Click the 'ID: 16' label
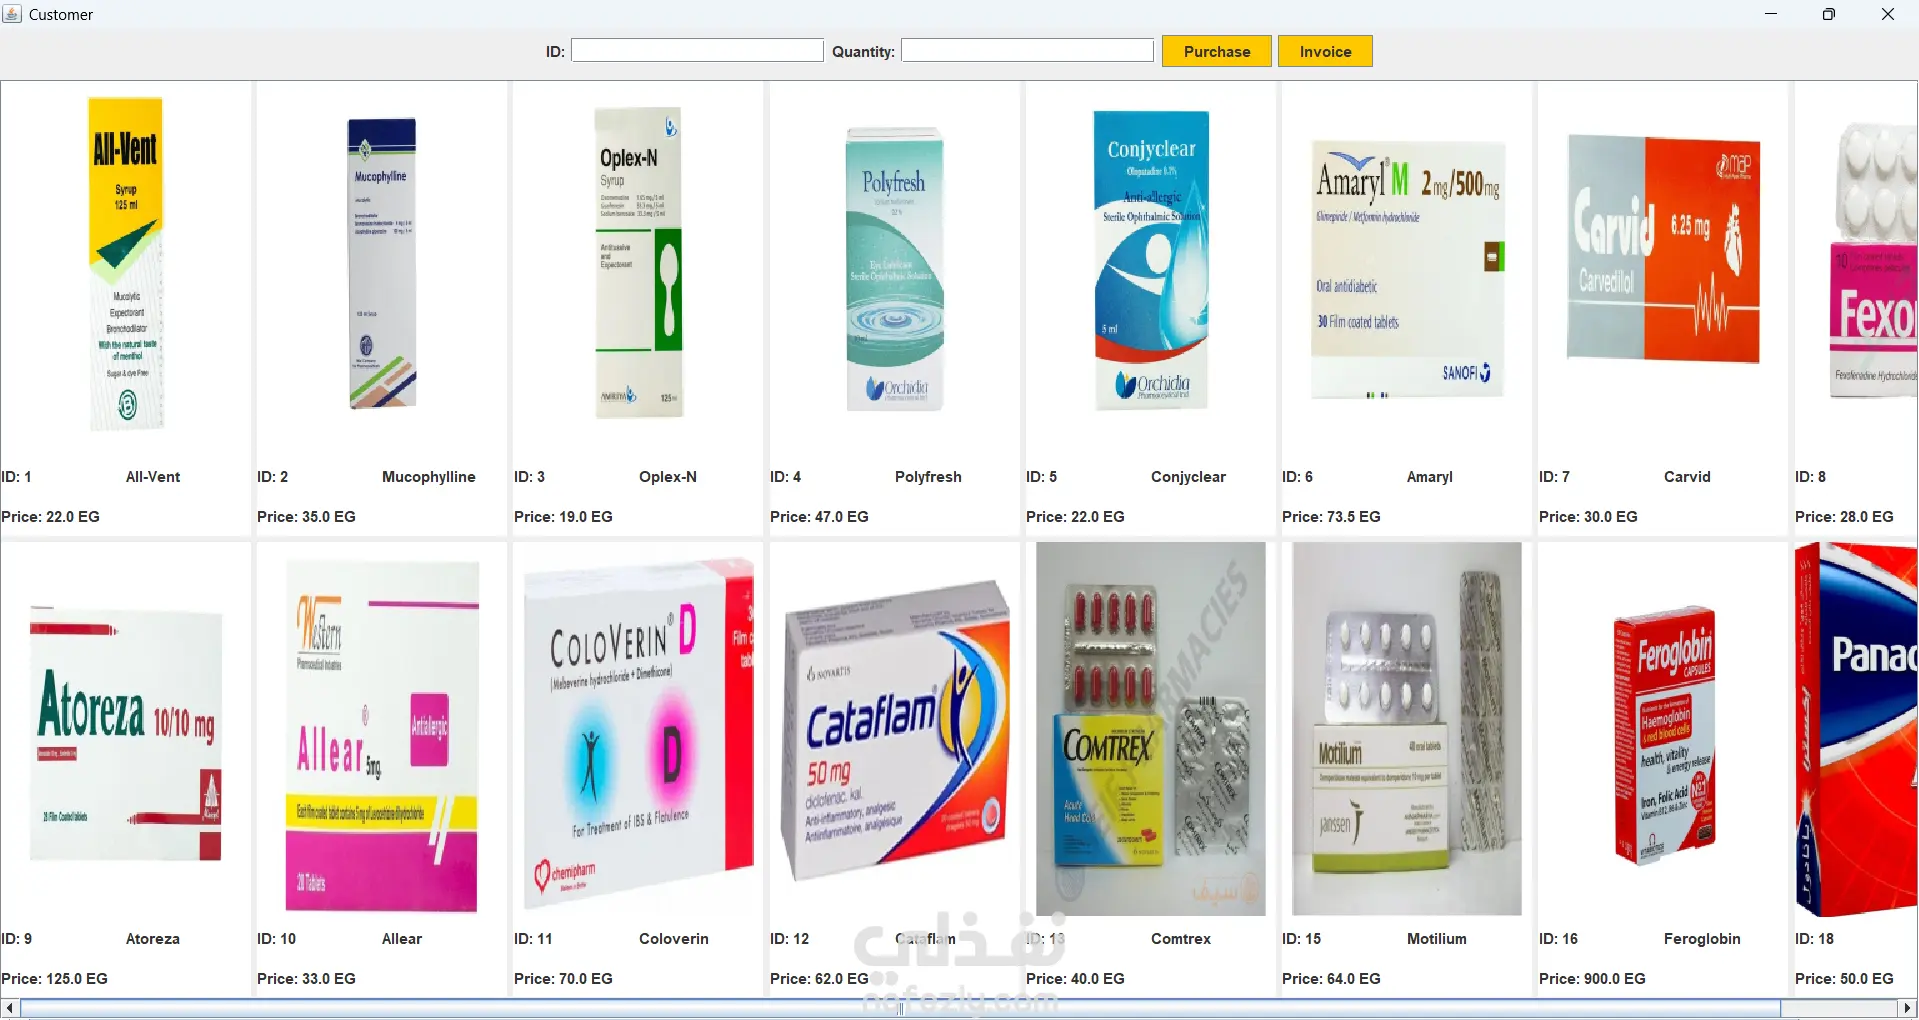Screen dimensions: 1919x1020 1558,939
